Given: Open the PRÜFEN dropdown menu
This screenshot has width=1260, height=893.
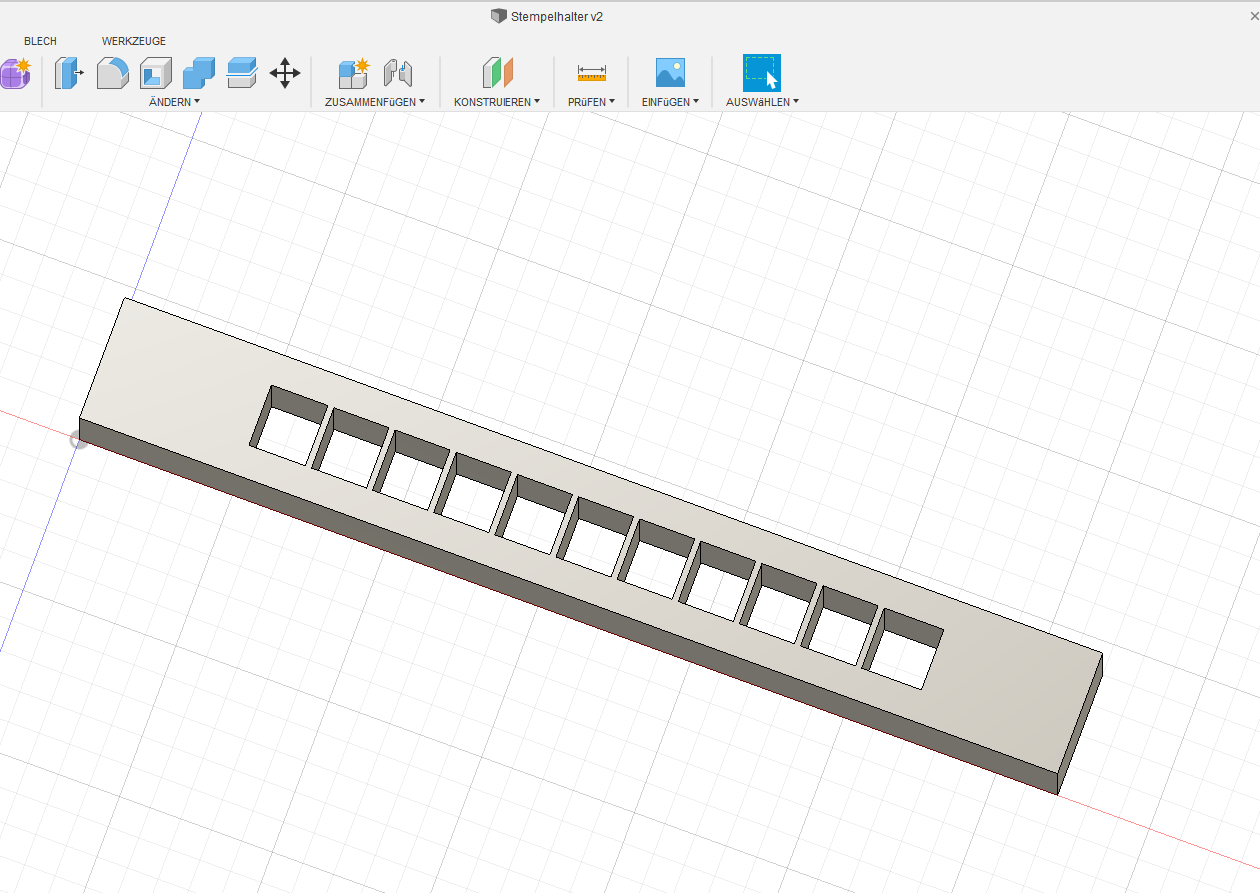Looking at the screenshot, I should [x=591, y=102].
